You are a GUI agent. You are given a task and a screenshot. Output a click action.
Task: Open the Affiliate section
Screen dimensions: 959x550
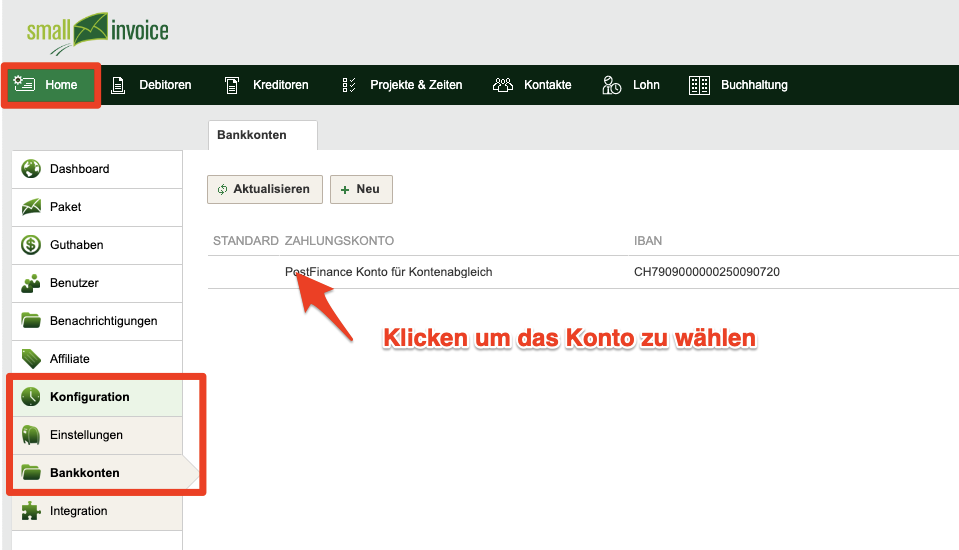click(97, 359)
